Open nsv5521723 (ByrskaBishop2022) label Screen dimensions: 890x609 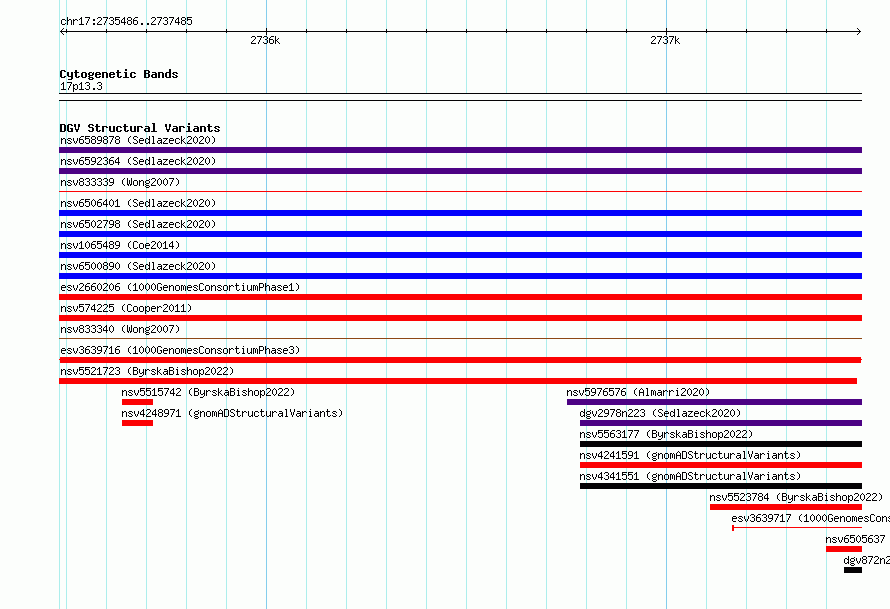click(x=147, y=371)
